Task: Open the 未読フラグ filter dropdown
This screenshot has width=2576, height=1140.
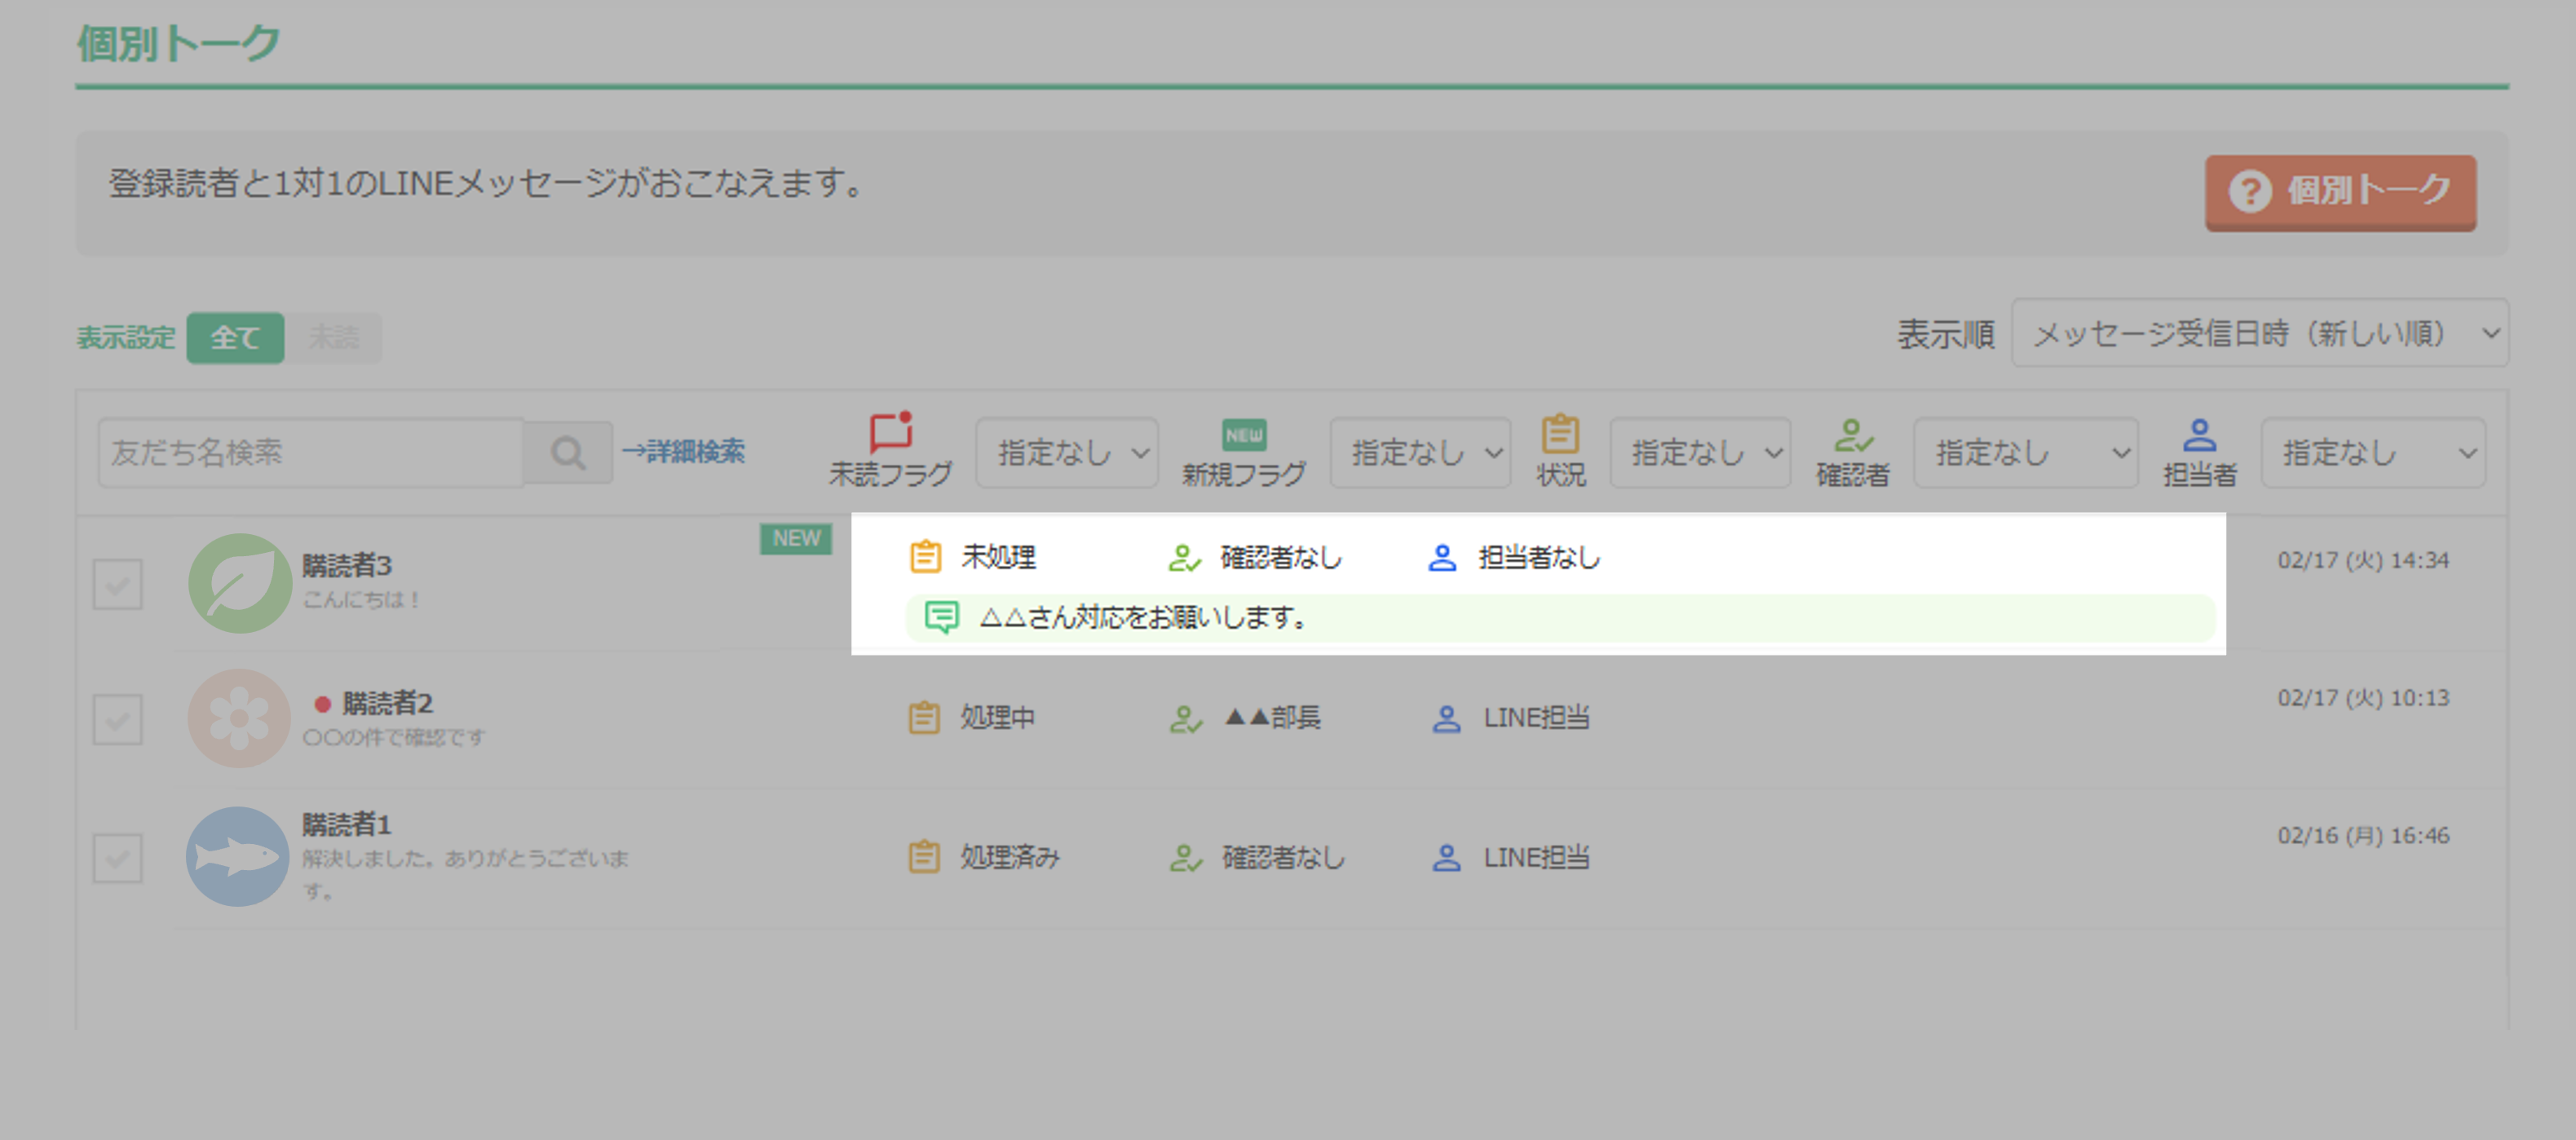Action: (1066, 453)
